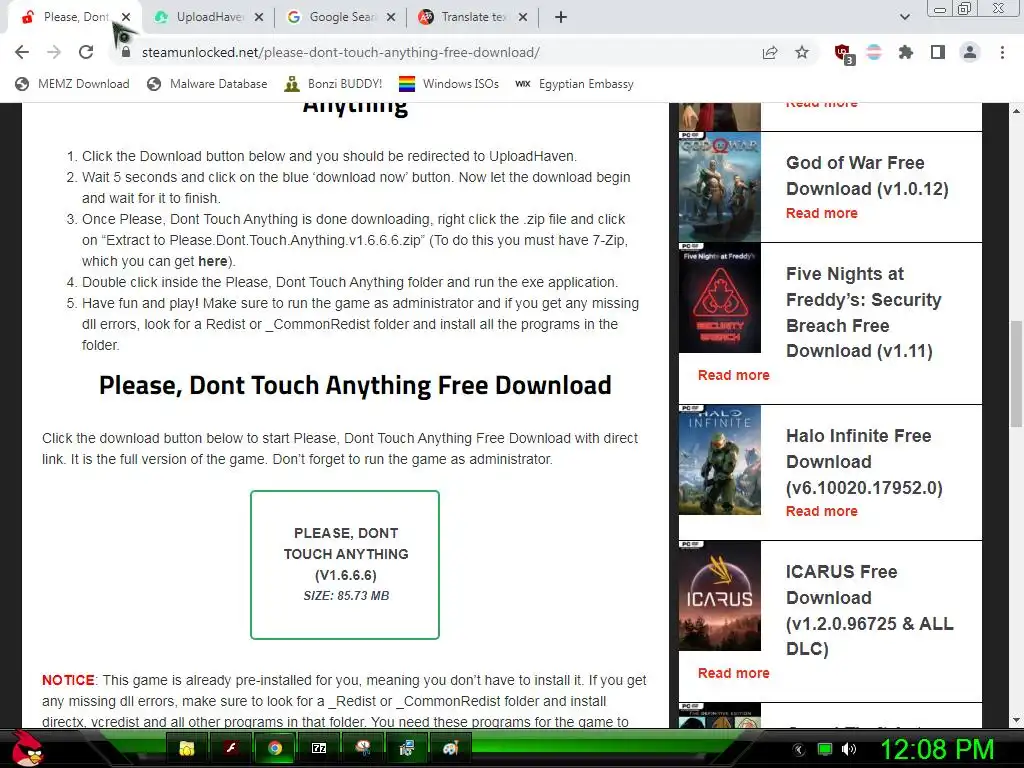Show hidden tray icons arrow

point(799,750)
